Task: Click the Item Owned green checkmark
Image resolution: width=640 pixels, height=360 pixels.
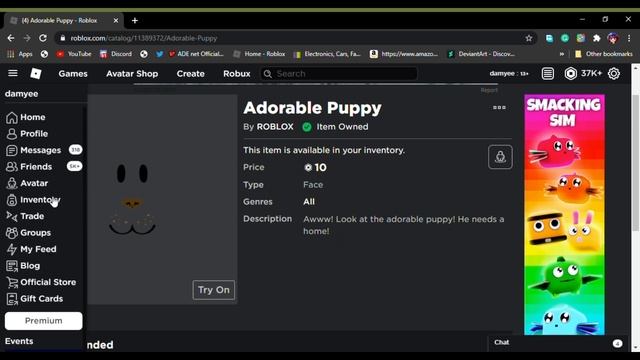Action: coord(307,127)
